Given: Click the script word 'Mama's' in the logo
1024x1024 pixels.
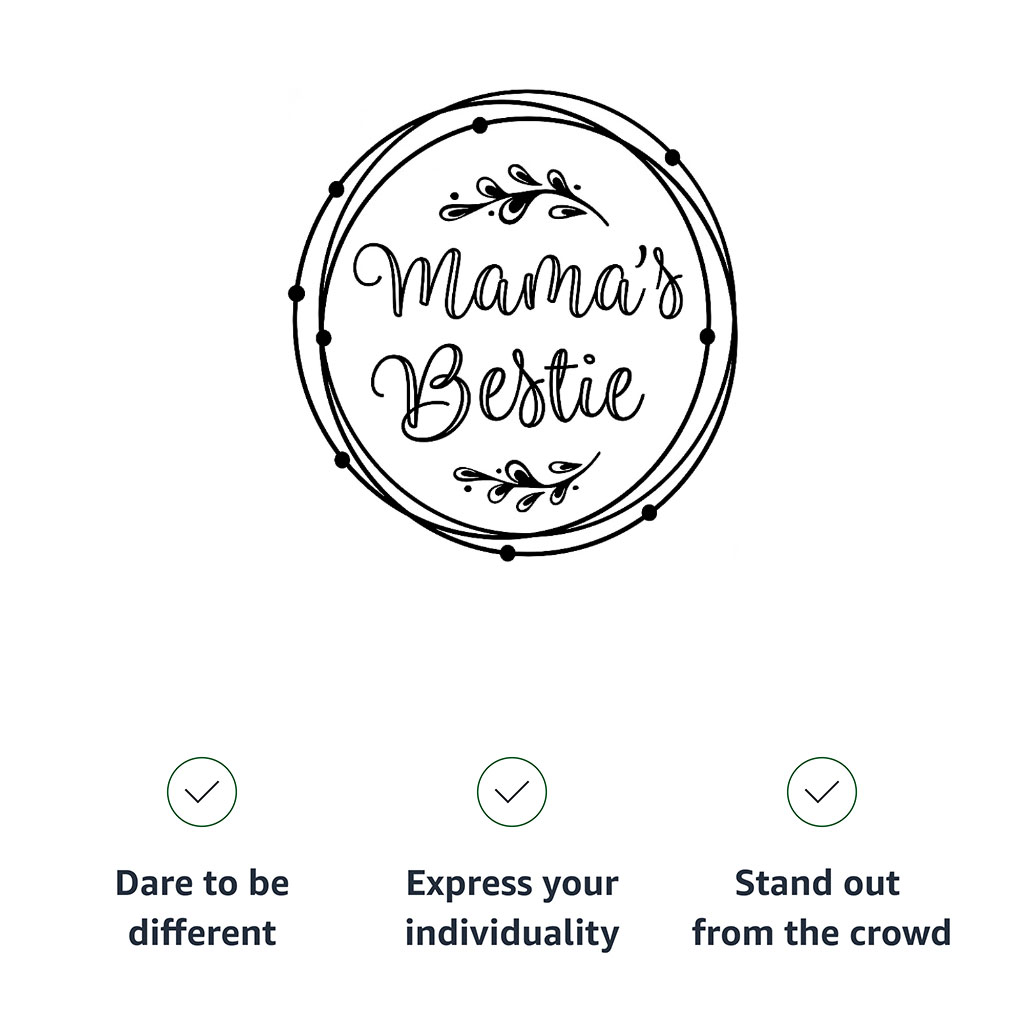Looking at the screenshot, I should pyautogui.click(x=520, y=283).
